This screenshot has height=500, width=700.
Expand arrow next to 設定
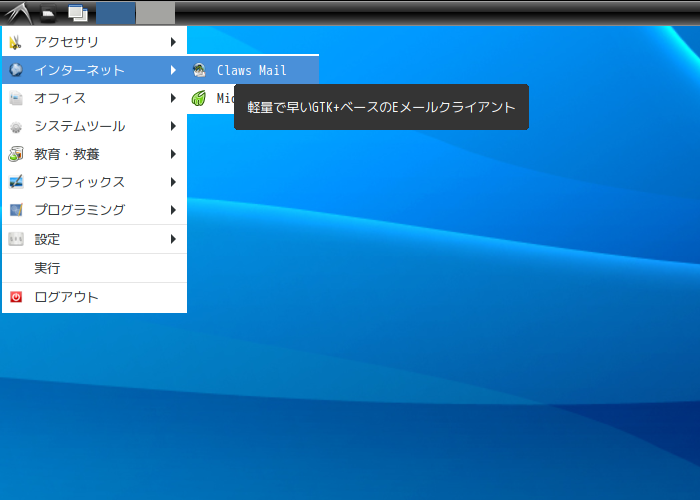point(173,239)
